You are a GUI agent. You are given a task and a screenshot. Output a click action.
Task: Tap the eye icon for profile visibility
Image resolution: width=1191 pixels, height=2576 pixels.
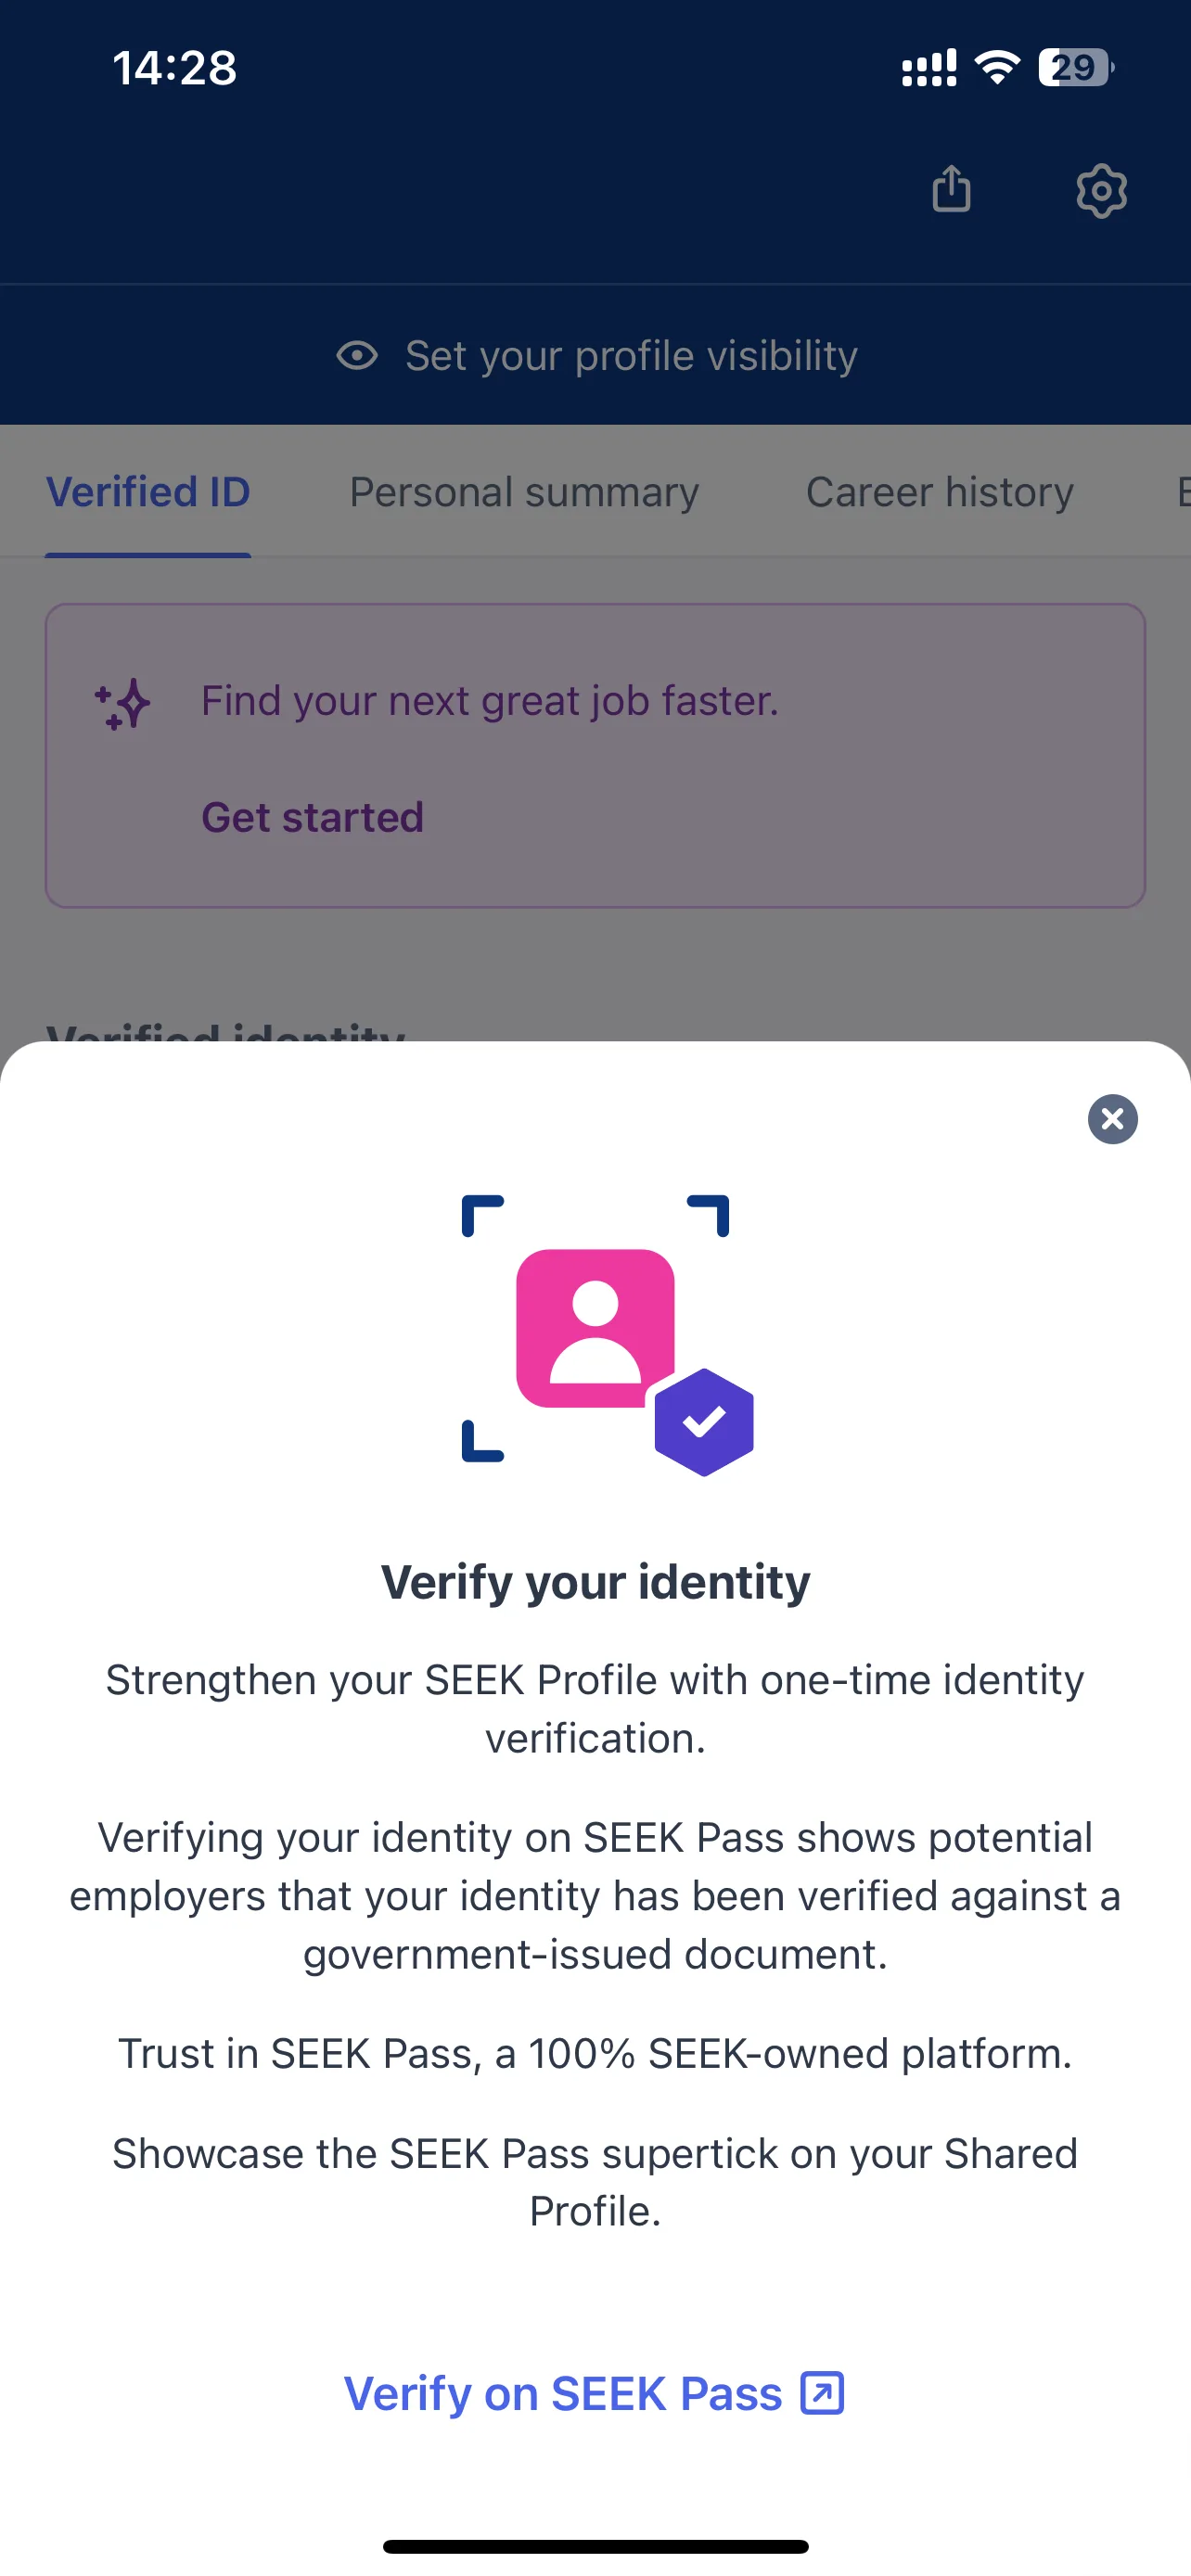pyautogui.click(x=357, y=356)
